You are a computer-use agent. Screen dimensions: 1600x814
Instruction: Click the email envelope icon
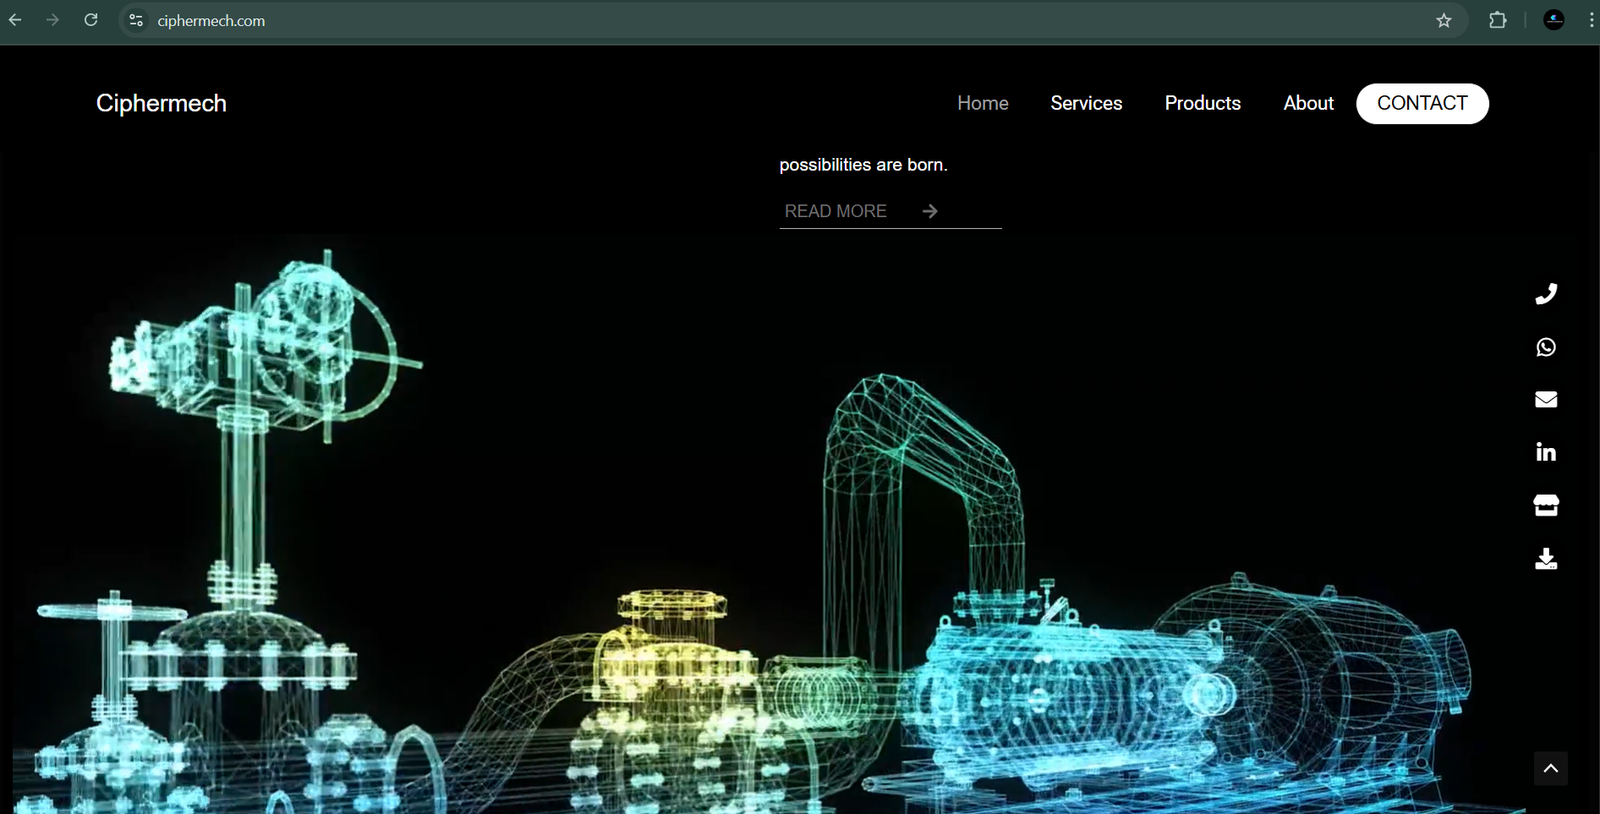point(1546,400)
